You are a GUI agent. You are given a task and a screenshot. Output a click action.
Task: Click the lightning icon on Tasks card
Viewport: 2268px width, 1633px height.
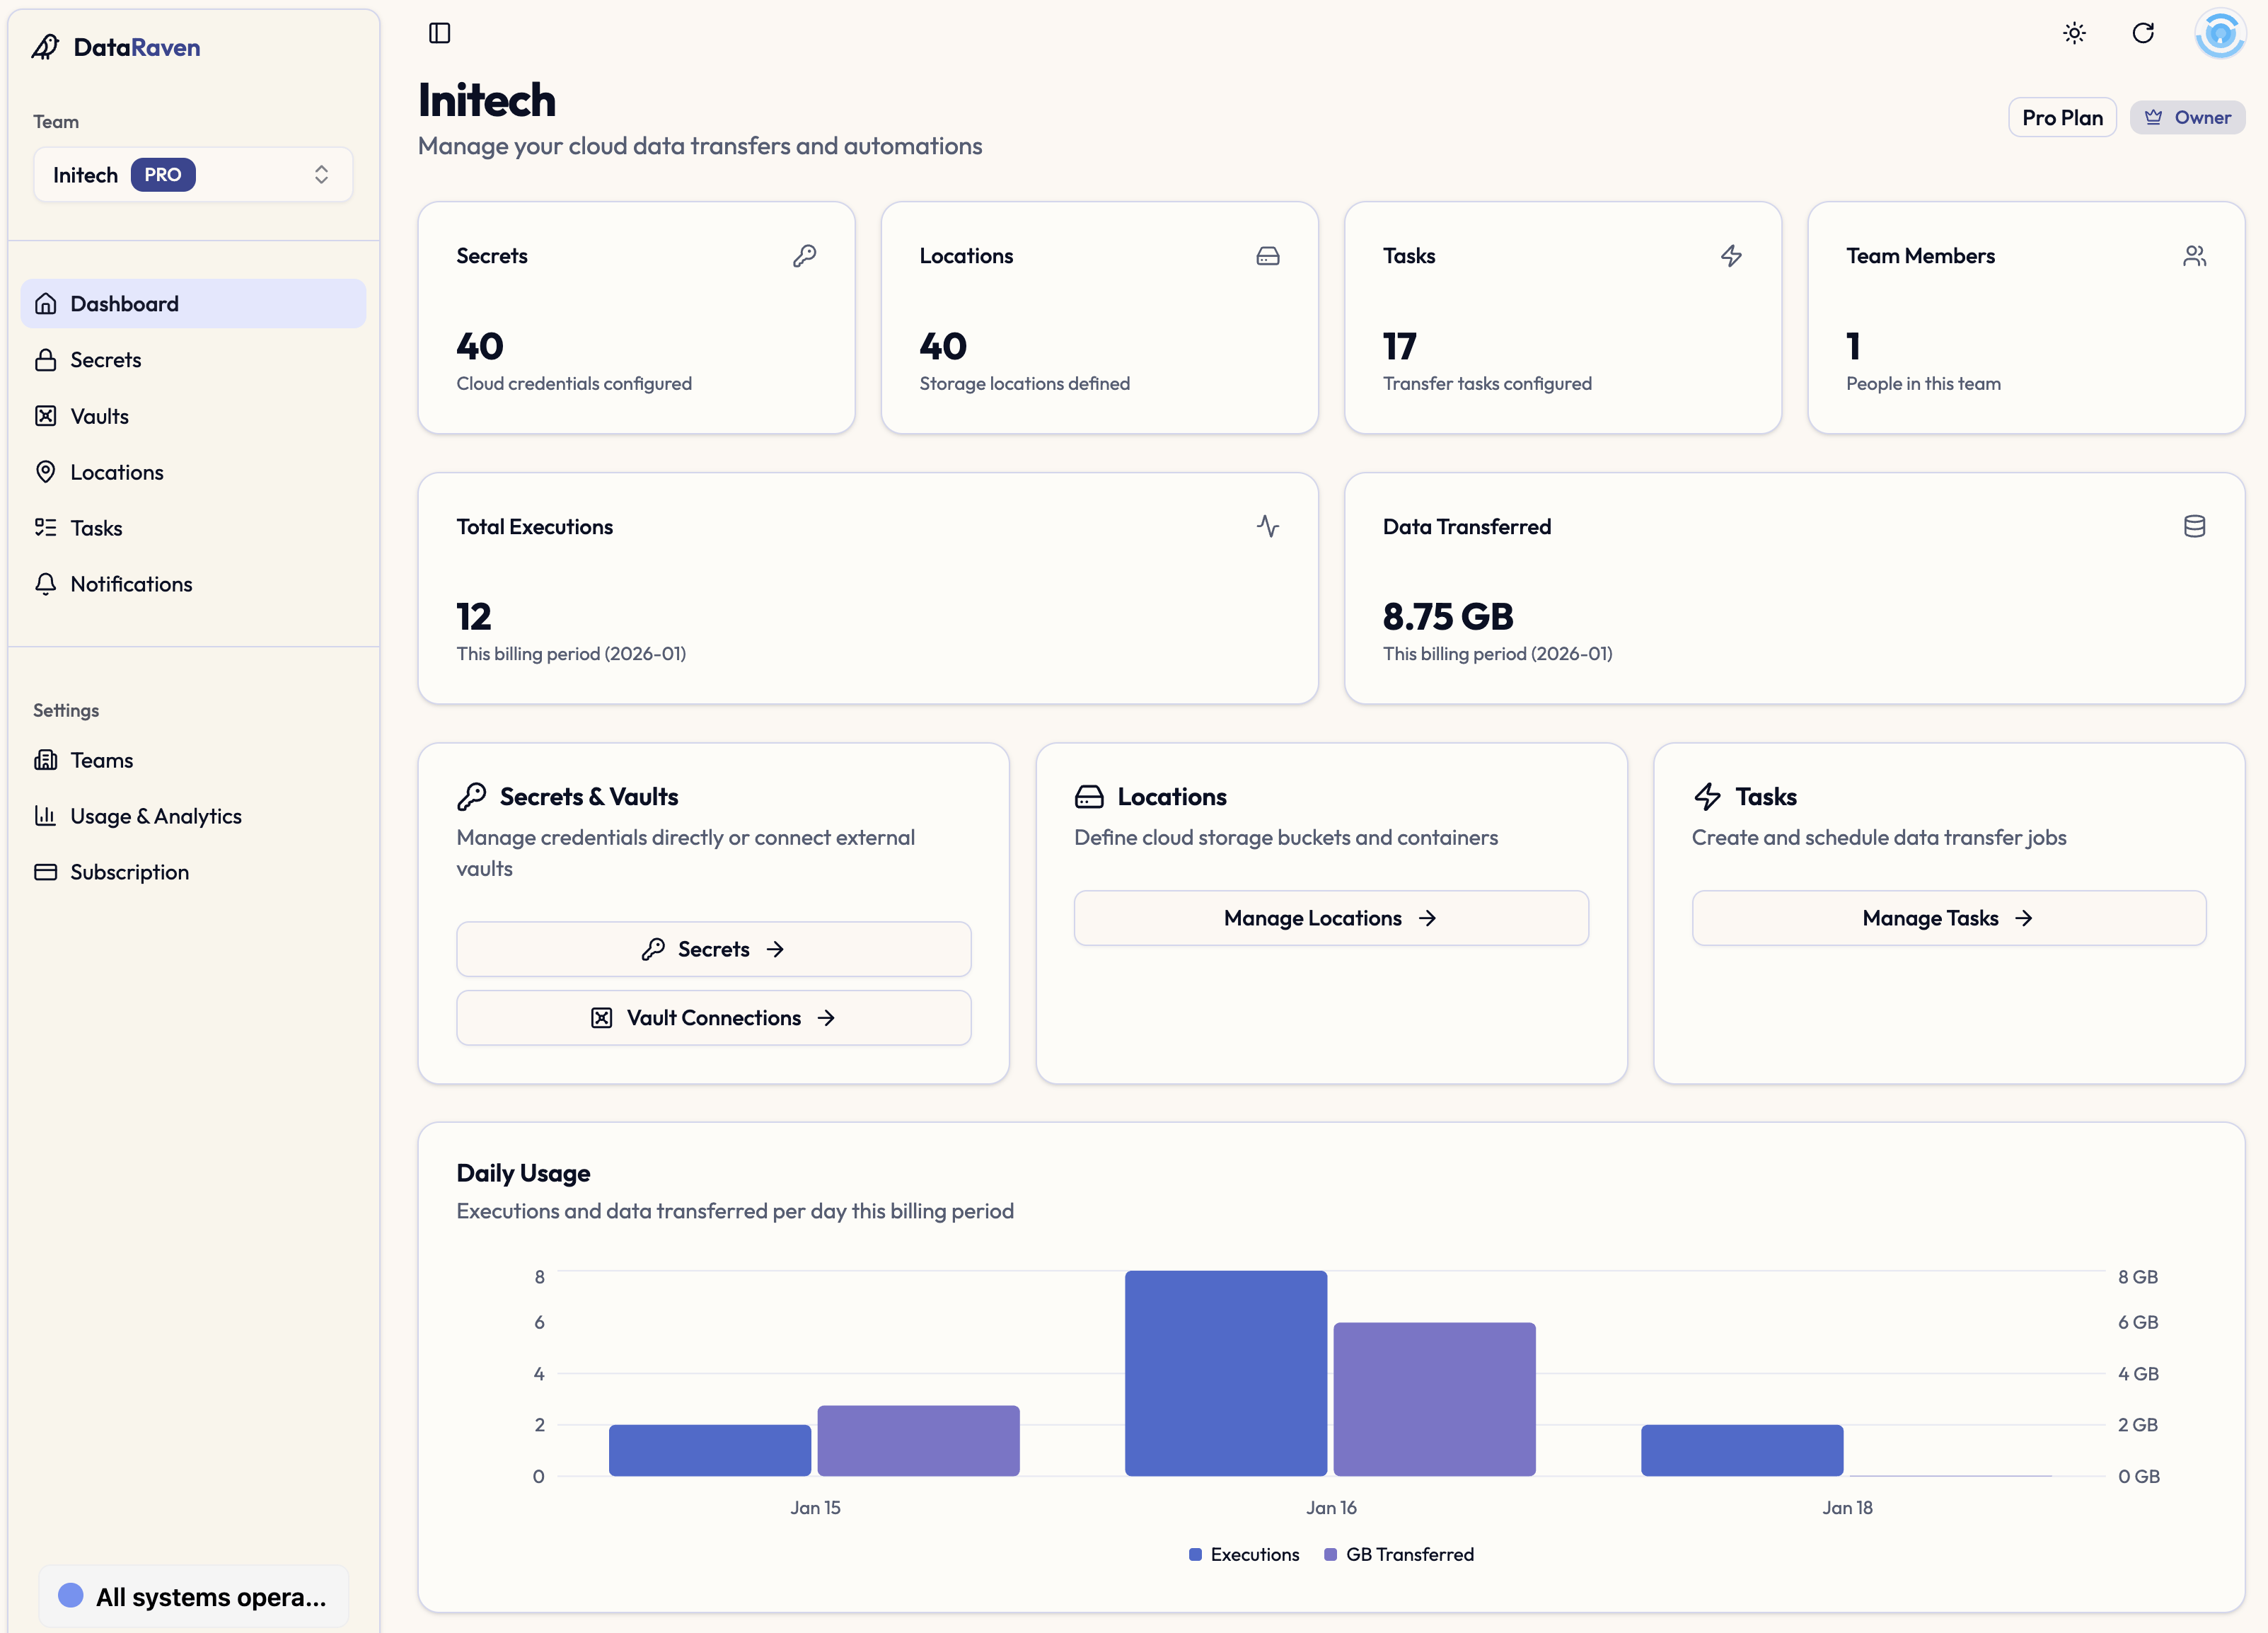(1730, 256)
